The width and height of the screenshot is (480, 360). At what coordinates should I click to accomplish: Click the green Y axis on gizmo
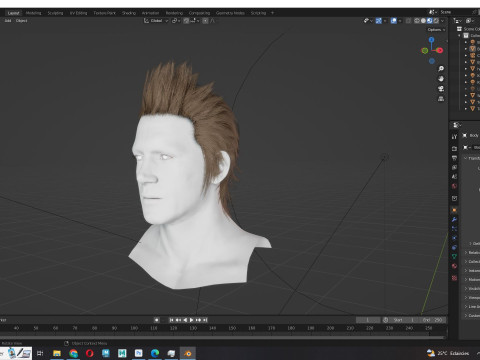point(425,51)
